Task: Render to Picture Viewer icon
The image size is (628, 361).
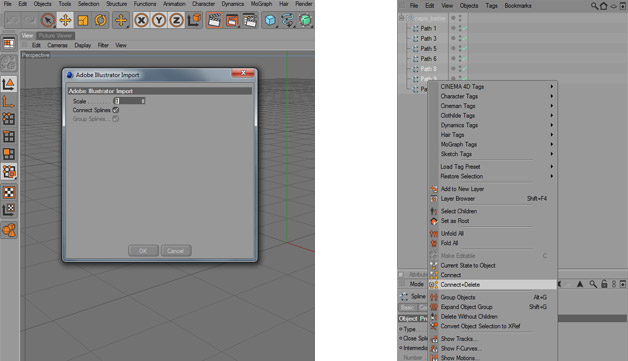Action: point(232,20)
